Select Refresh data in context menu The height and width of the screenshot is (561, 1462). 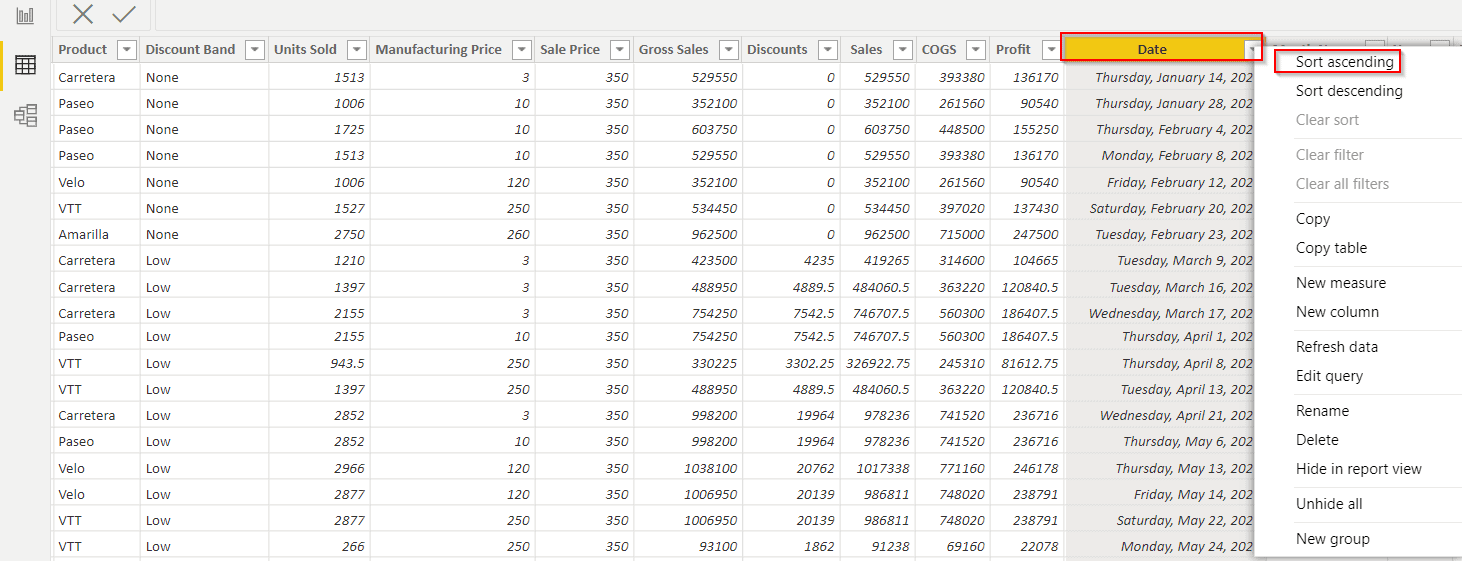click(1337, 347)
